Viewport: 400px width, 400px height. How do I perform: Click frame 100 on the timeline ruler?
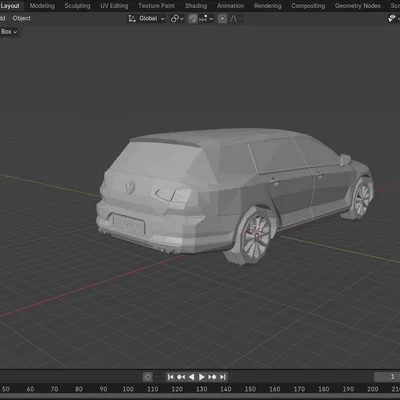tap(128, 389)
